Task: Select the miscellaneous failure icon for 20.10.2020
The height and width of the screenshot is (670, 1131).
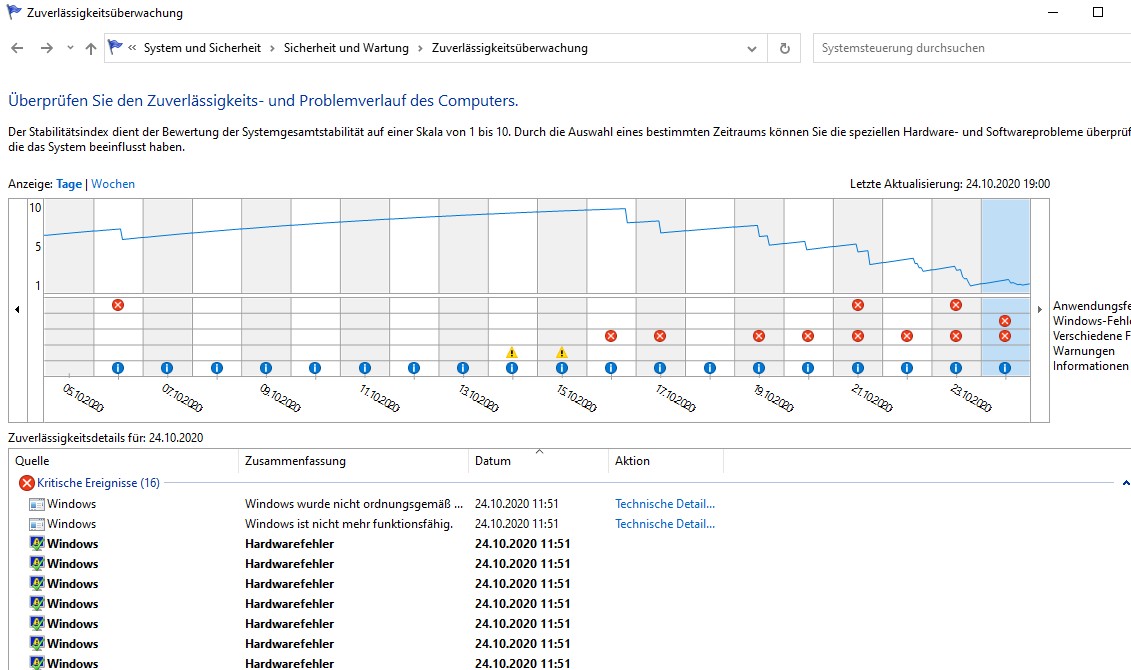Action: click(x=808, y=336)
